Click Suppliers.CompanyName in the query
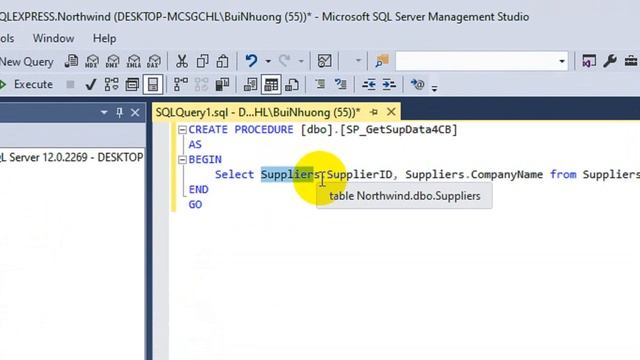640x360 pixels. click(x=474, y=175)
